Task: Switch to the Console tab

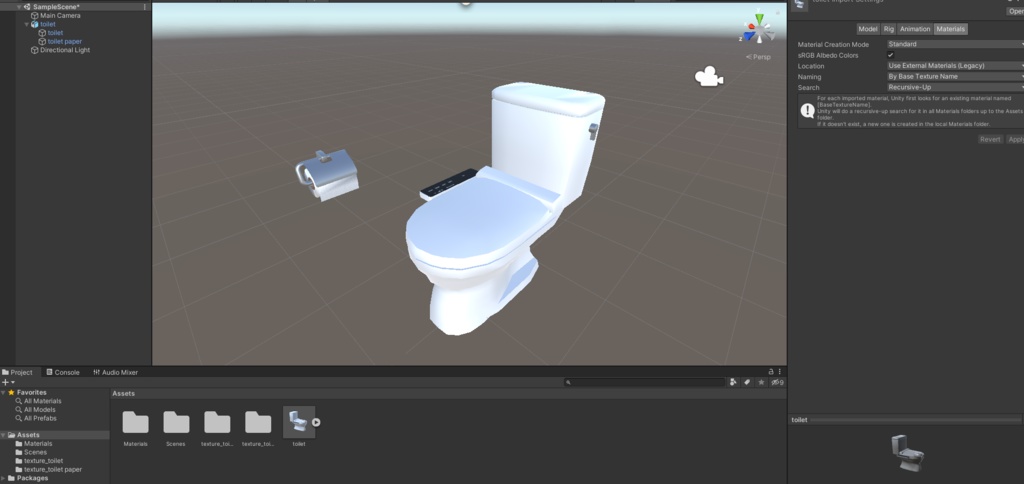Action: click(63, 372)
